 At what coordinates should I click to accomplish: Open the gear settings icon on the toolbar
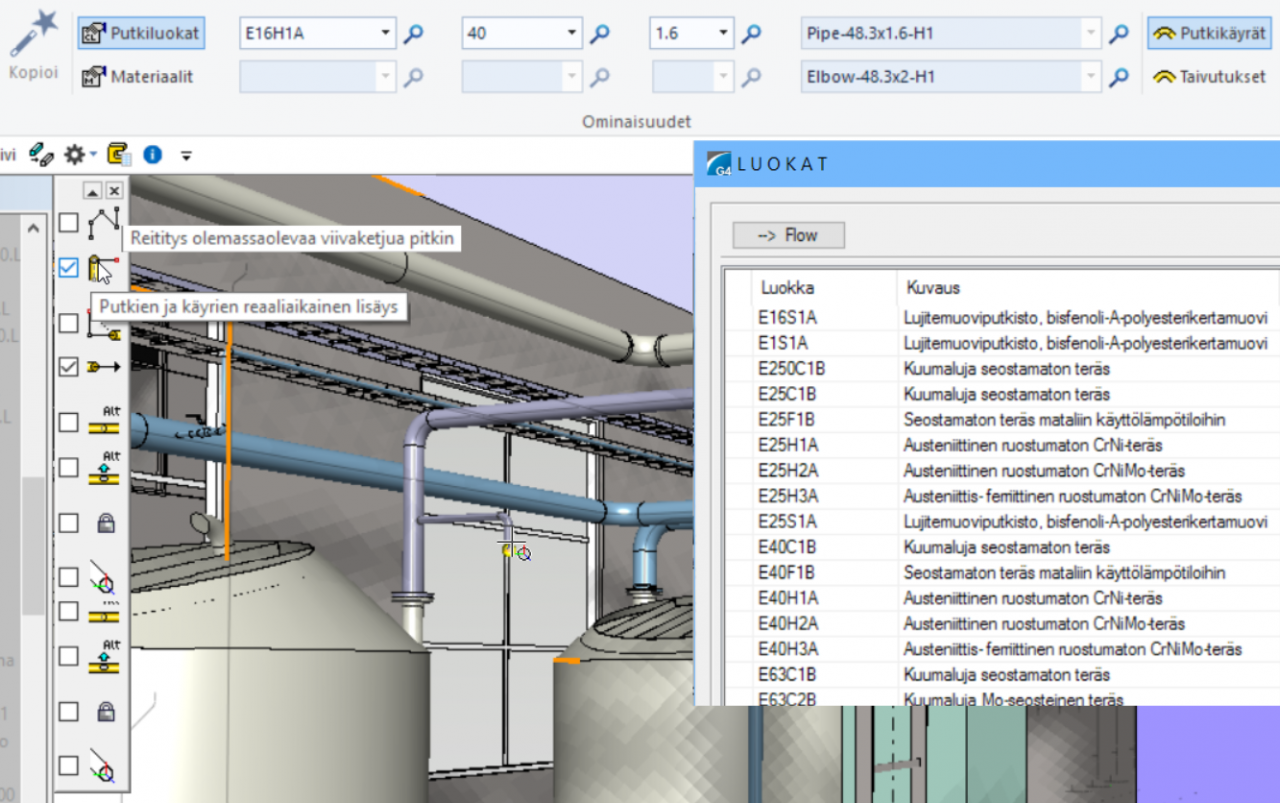click(x=75, y=155)
